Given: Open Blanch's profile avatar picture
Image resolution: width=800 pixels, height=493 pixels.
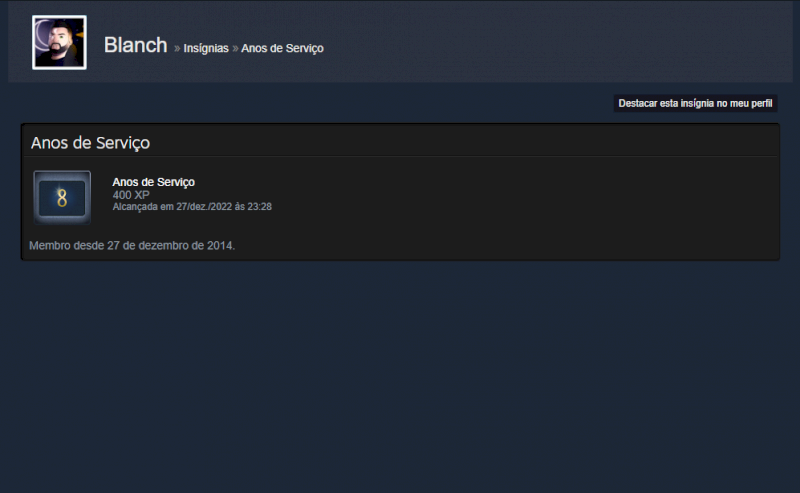Looking at the screenshot, I should pos(59,42).
